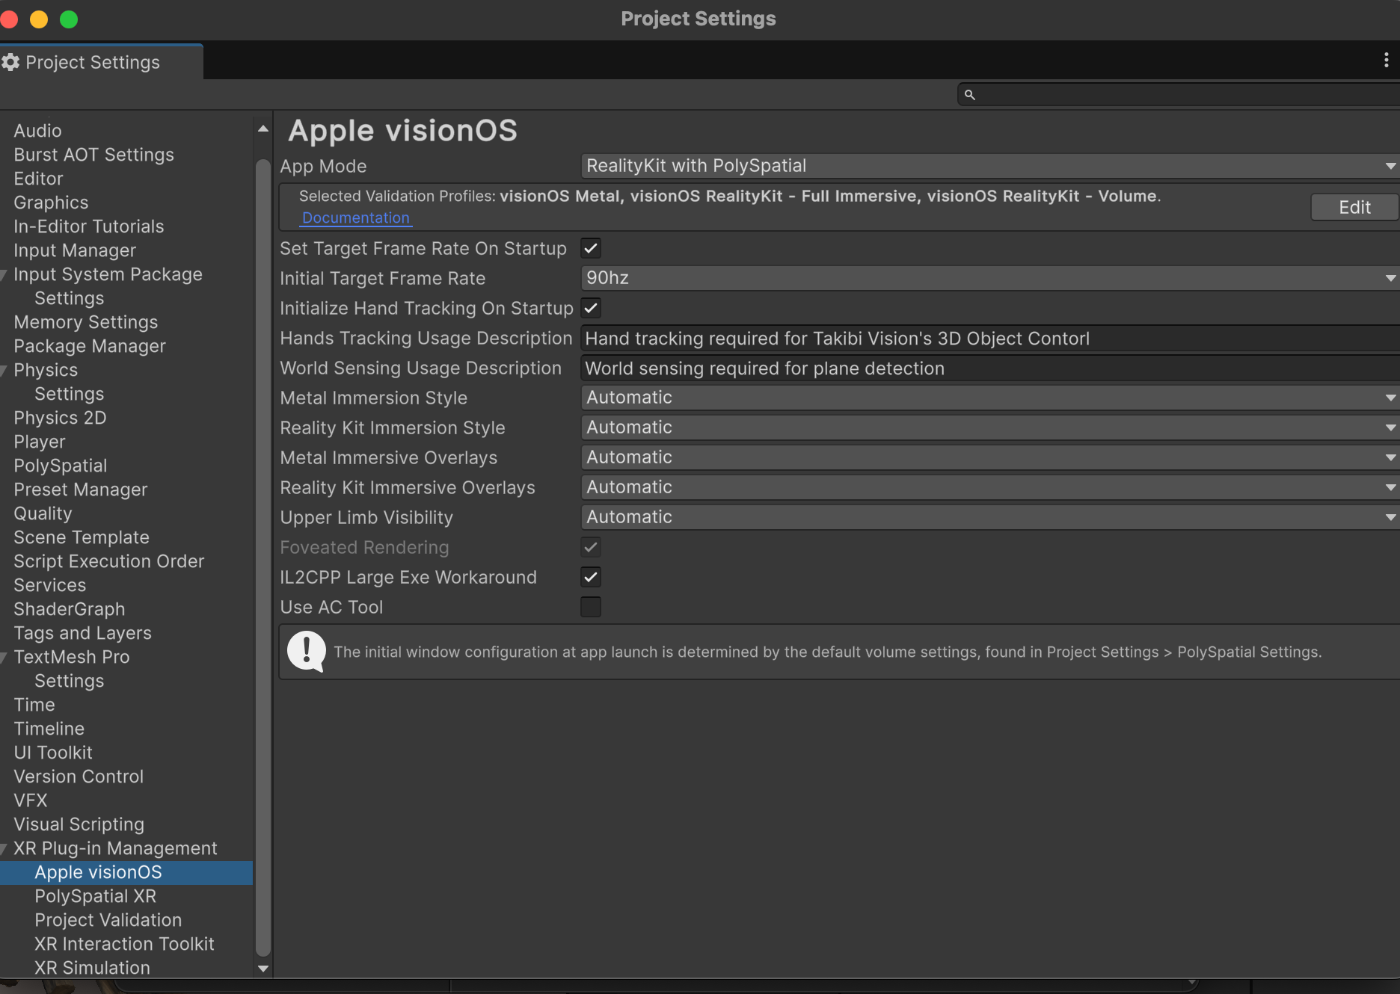Image resolution: width=1400 pixels, height=994 pixels.
Task: Open Reality Kit Immersive Overlays dropdown
Action: (x=990, y=488)
